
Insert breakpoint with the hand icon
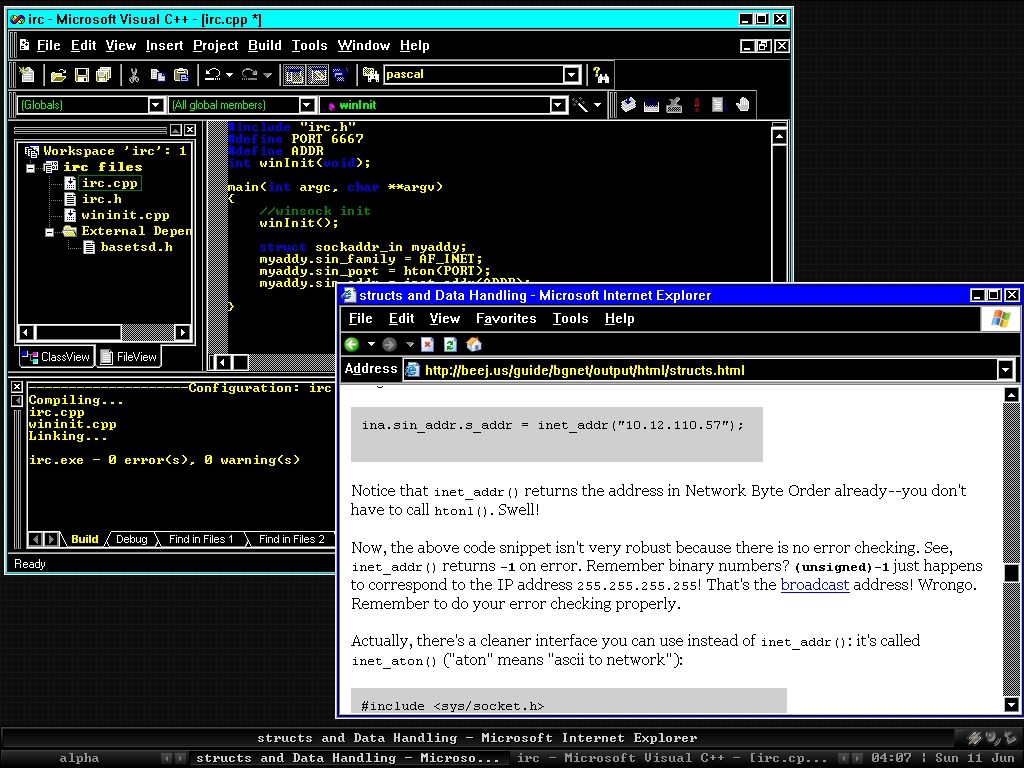(743, 104)
